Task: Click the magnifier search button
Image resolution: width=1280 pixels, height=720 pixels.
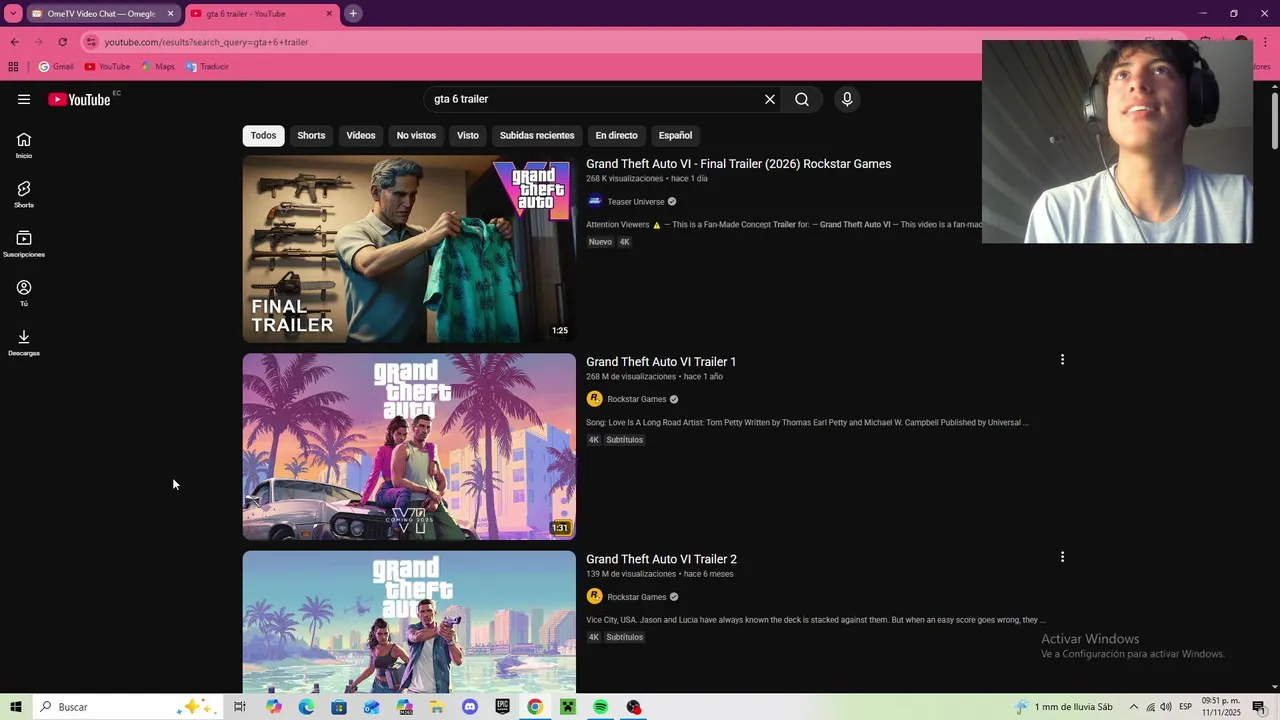Action: (802, 99)
